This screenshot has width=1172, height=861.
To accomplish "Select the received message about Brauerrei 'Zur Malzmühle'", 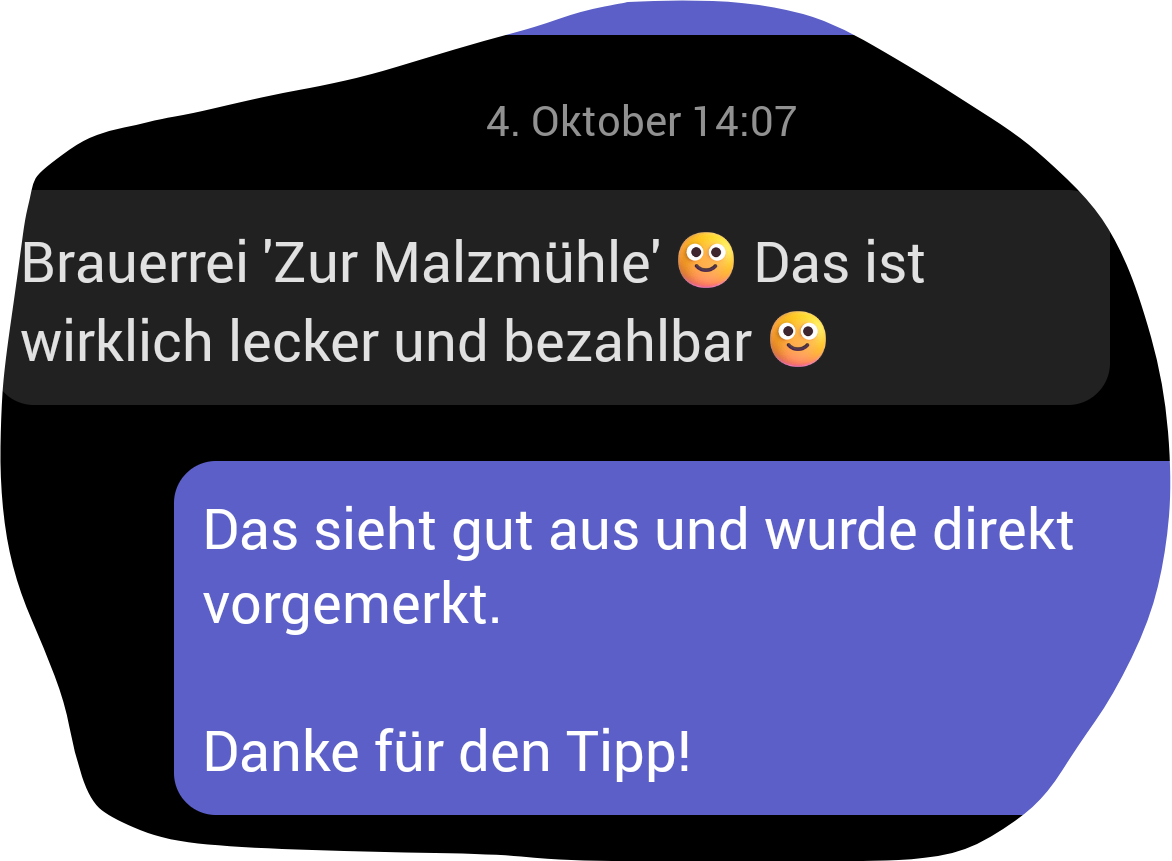I will pyautogui.click(x=557, y=297).
